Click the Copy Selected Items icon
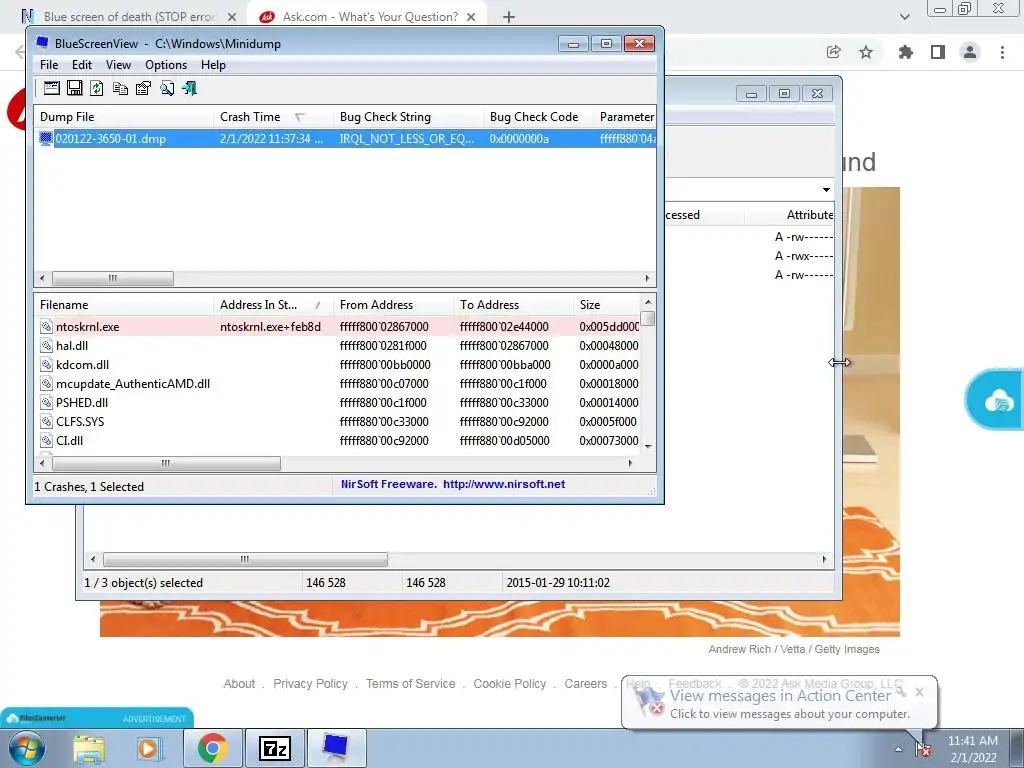 (x=120, y=88)
